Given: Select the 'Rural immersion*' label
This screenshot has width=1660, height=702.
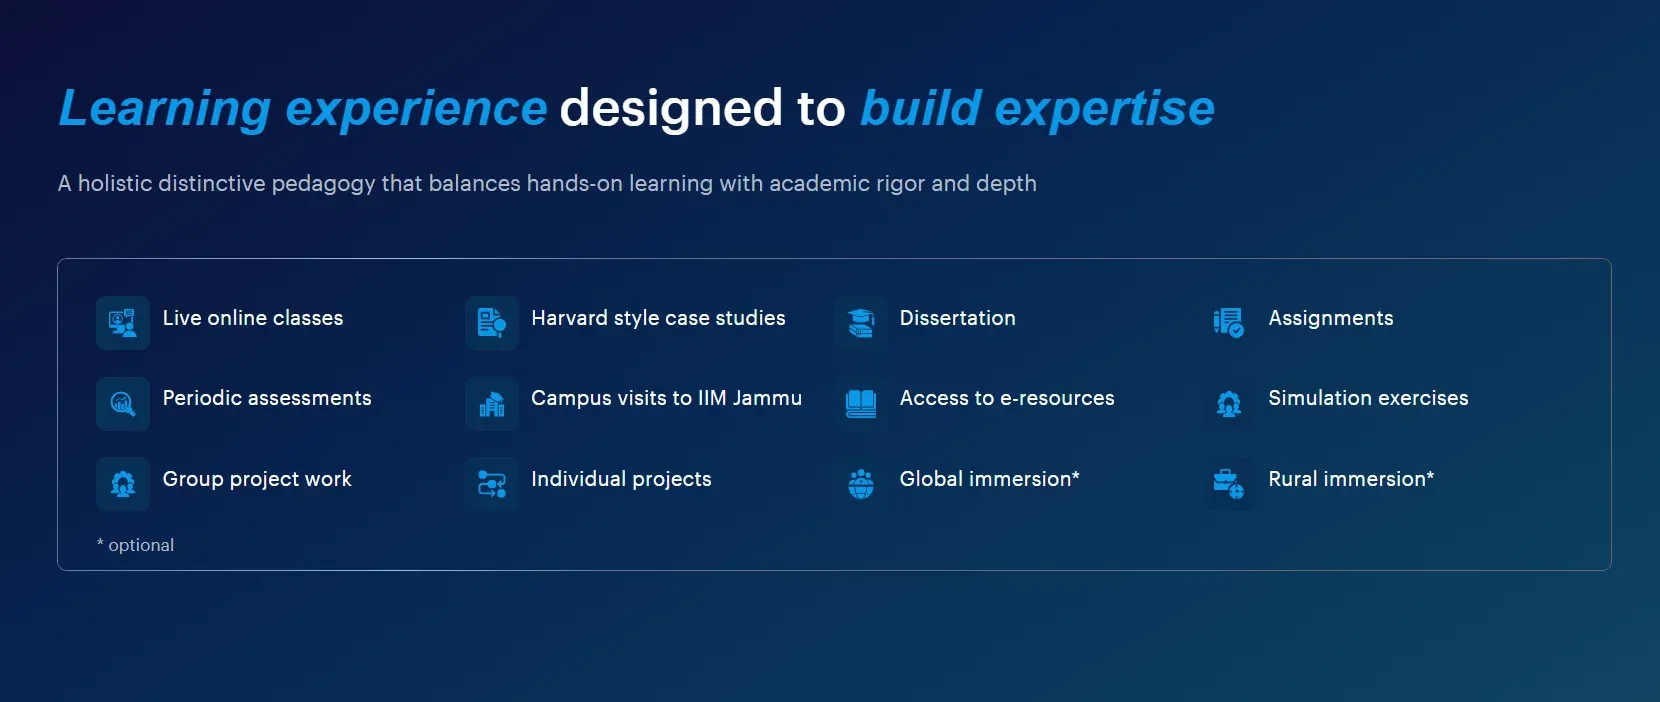Looking at the screenshot, I should click(x=1351, y=479).
